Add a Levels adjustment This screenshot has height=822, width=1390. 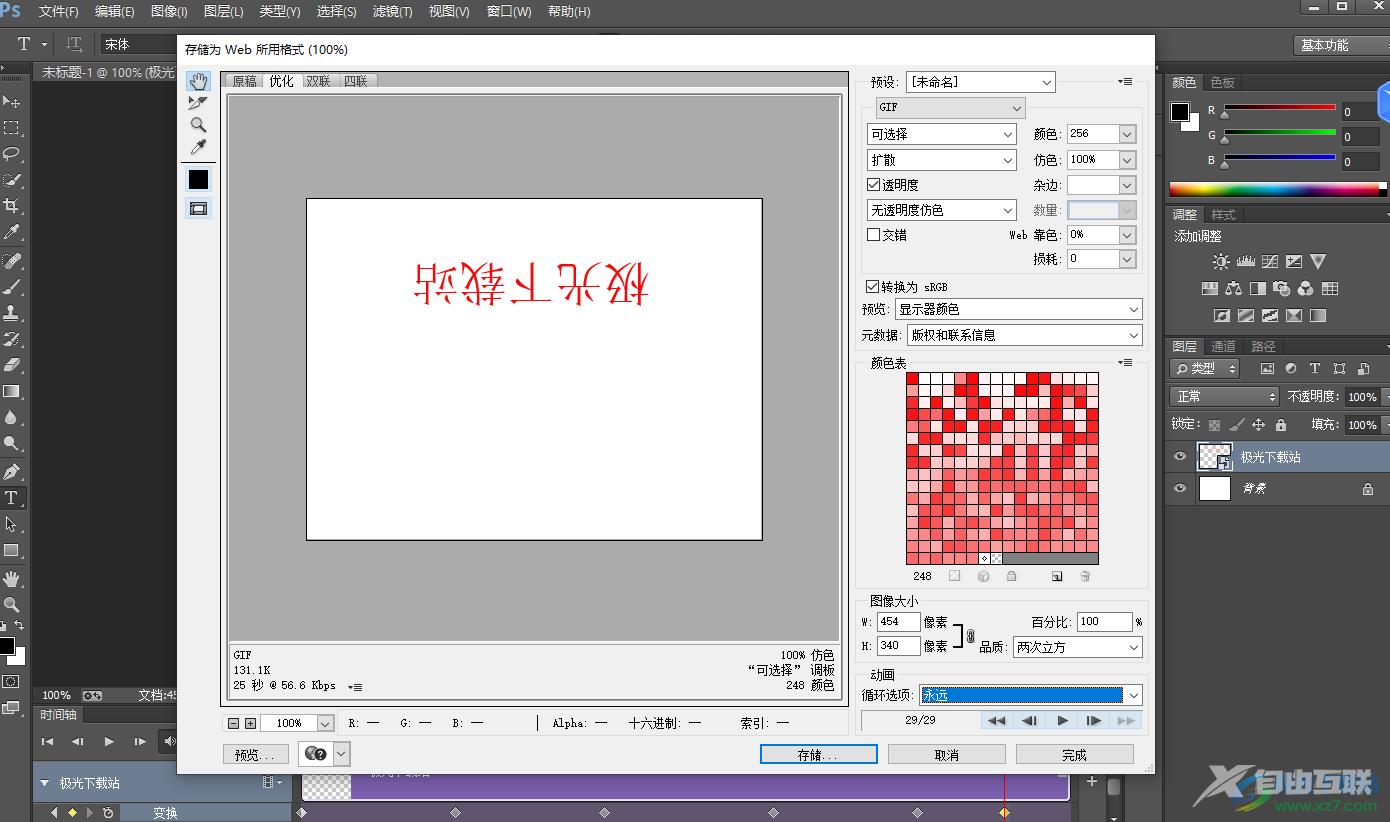[1246, 261]
